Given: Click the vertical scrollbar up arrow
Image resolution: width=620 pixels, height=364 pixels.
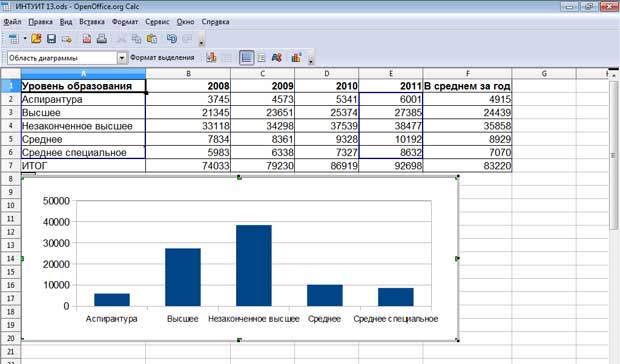Looking at the screenshot, I should click(613, 75).
